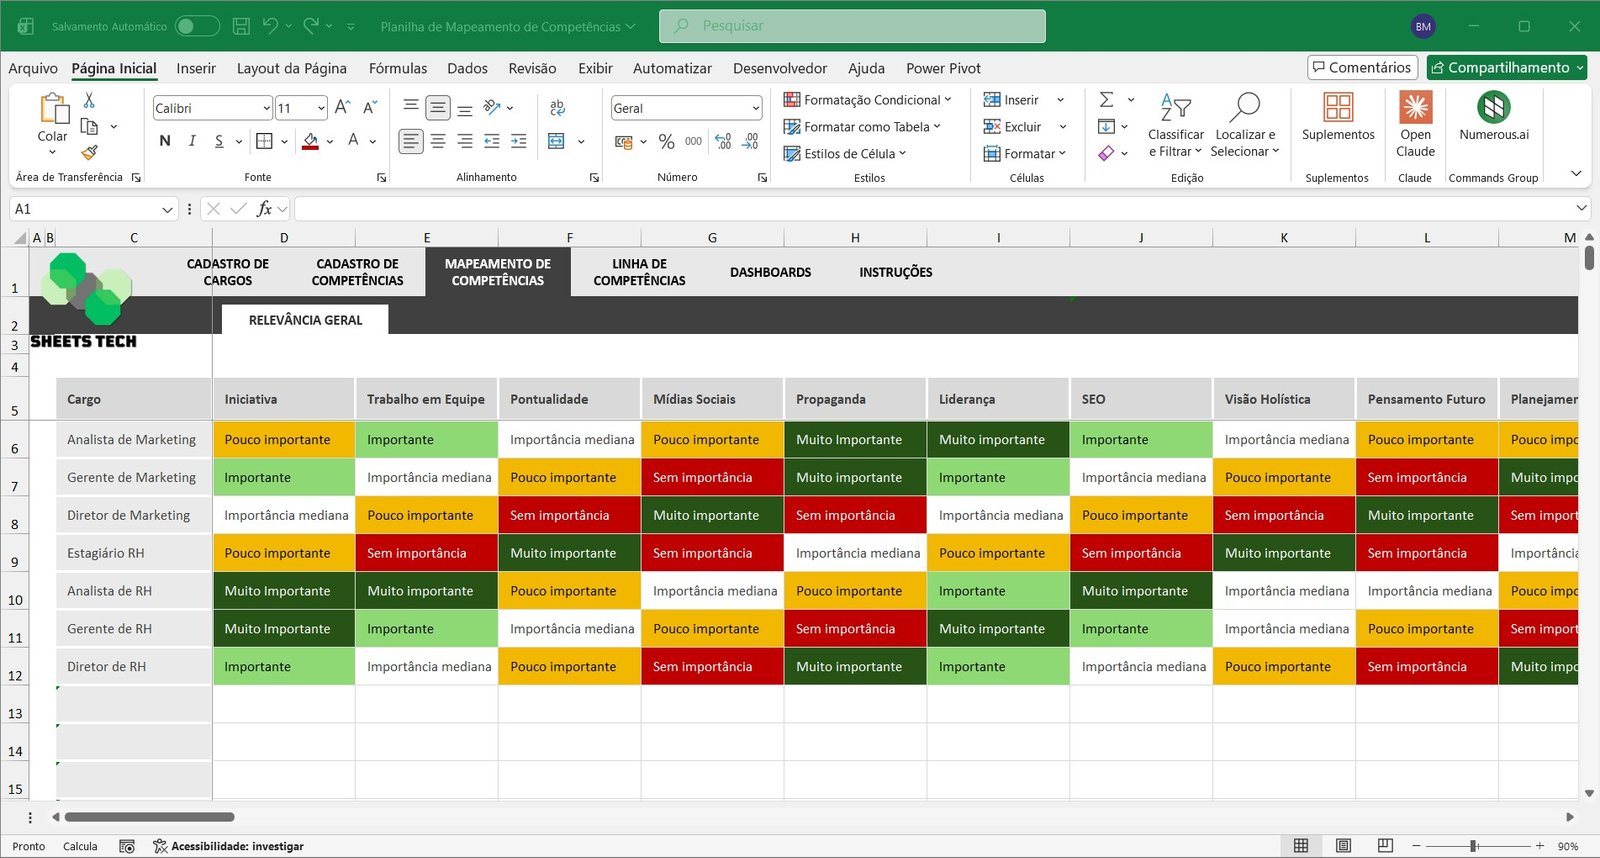Open the Arquivo menu
This screenshot has height=858, width=1600.
[33, 68]
